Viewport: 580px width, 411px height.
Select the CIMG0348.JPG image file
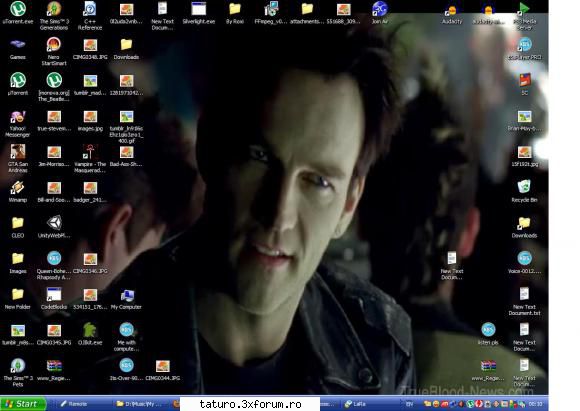(x=90, y=48)
